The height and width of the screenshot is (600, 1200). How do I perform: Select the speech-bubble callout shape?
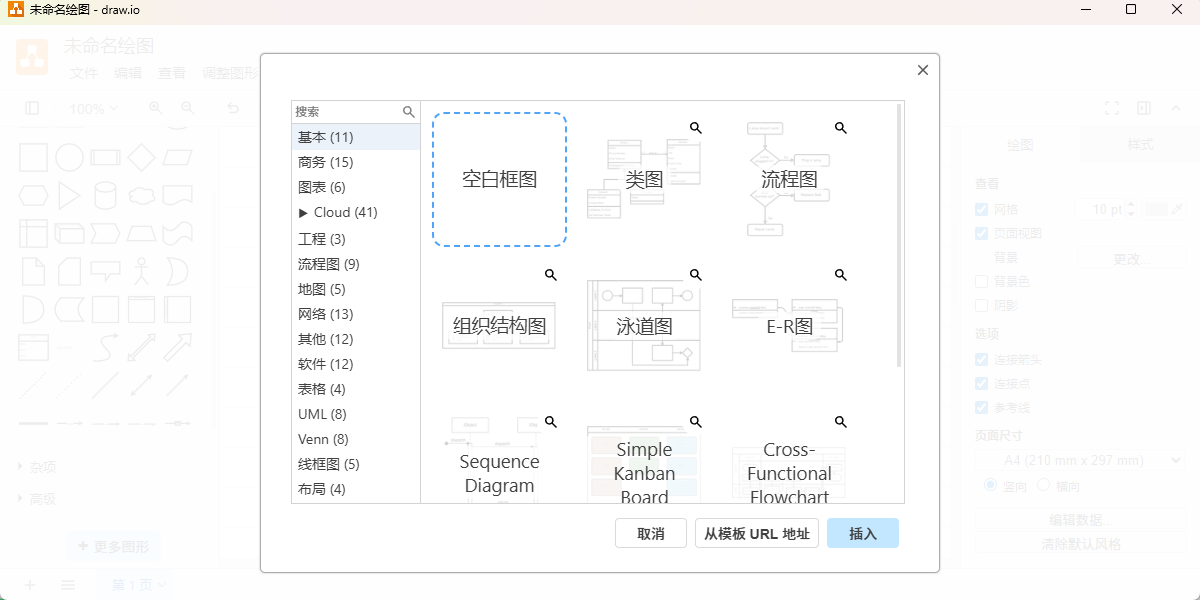point(105,270)
